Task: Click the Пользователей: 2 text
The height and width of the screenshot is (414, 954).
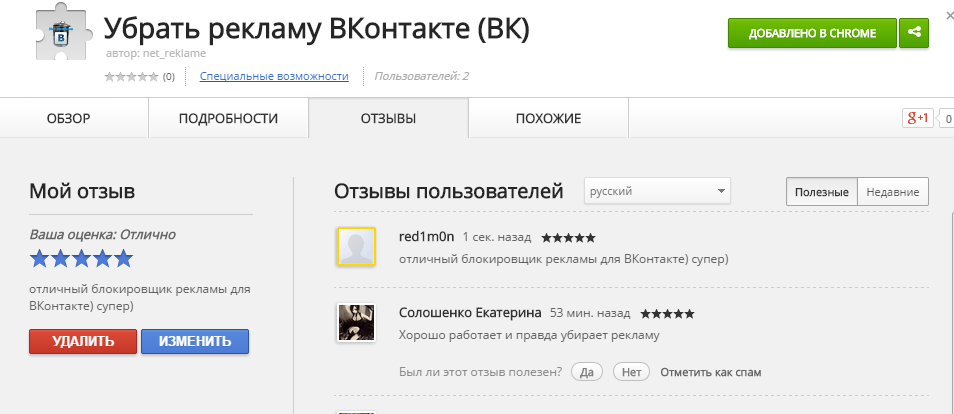Action: (422, 77)
